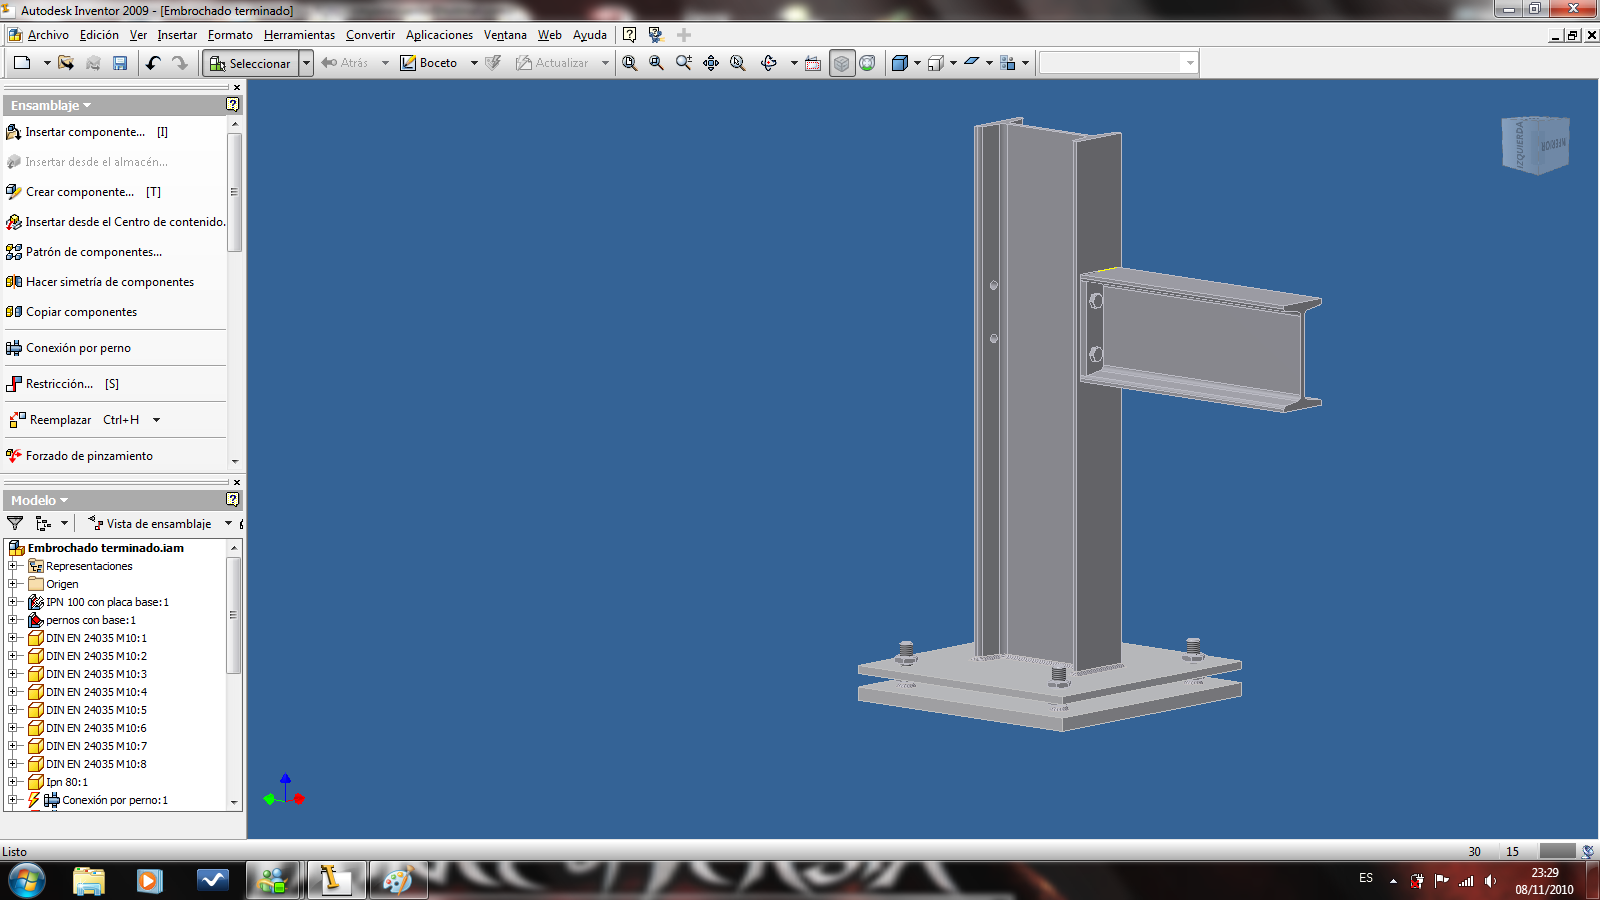1600x900 pixels.
Task: Activate the Rotate view tool
Action: tap(769, 63)
